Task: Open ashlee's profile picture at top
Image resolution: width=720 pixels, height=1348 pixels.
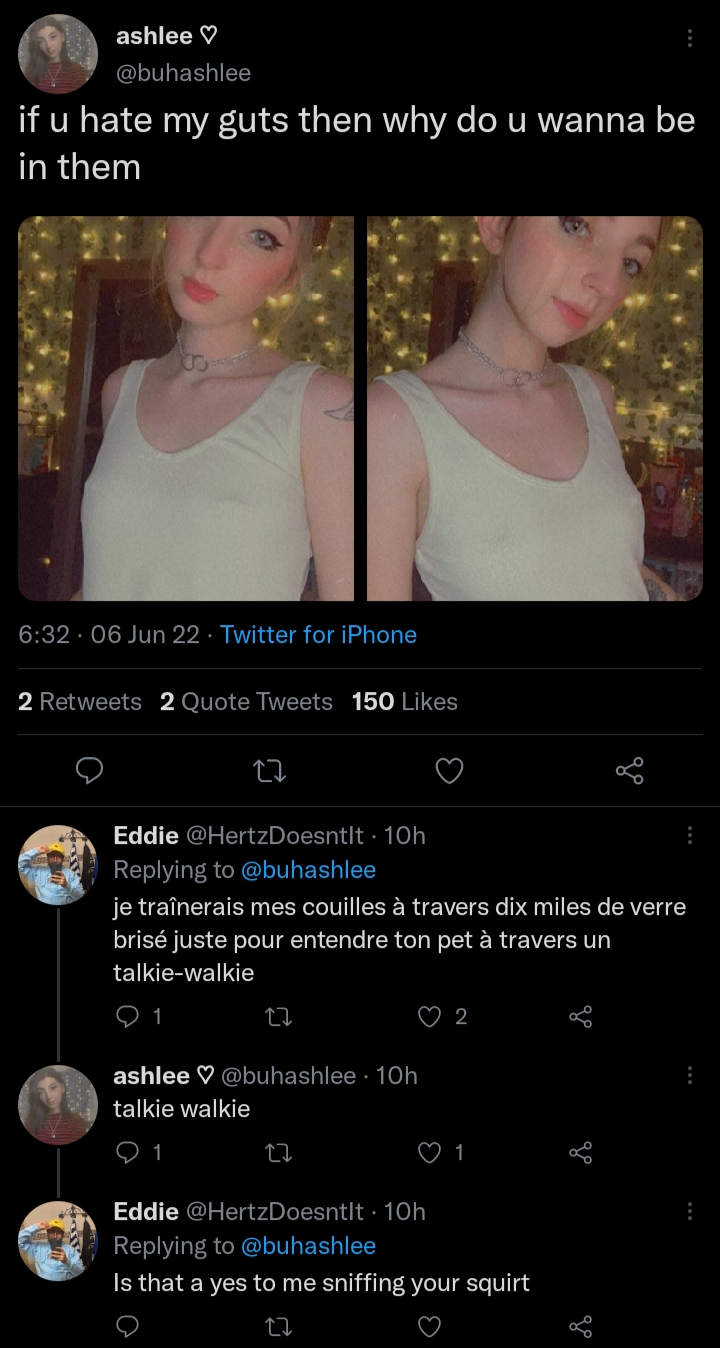Action: pos(58,54)
